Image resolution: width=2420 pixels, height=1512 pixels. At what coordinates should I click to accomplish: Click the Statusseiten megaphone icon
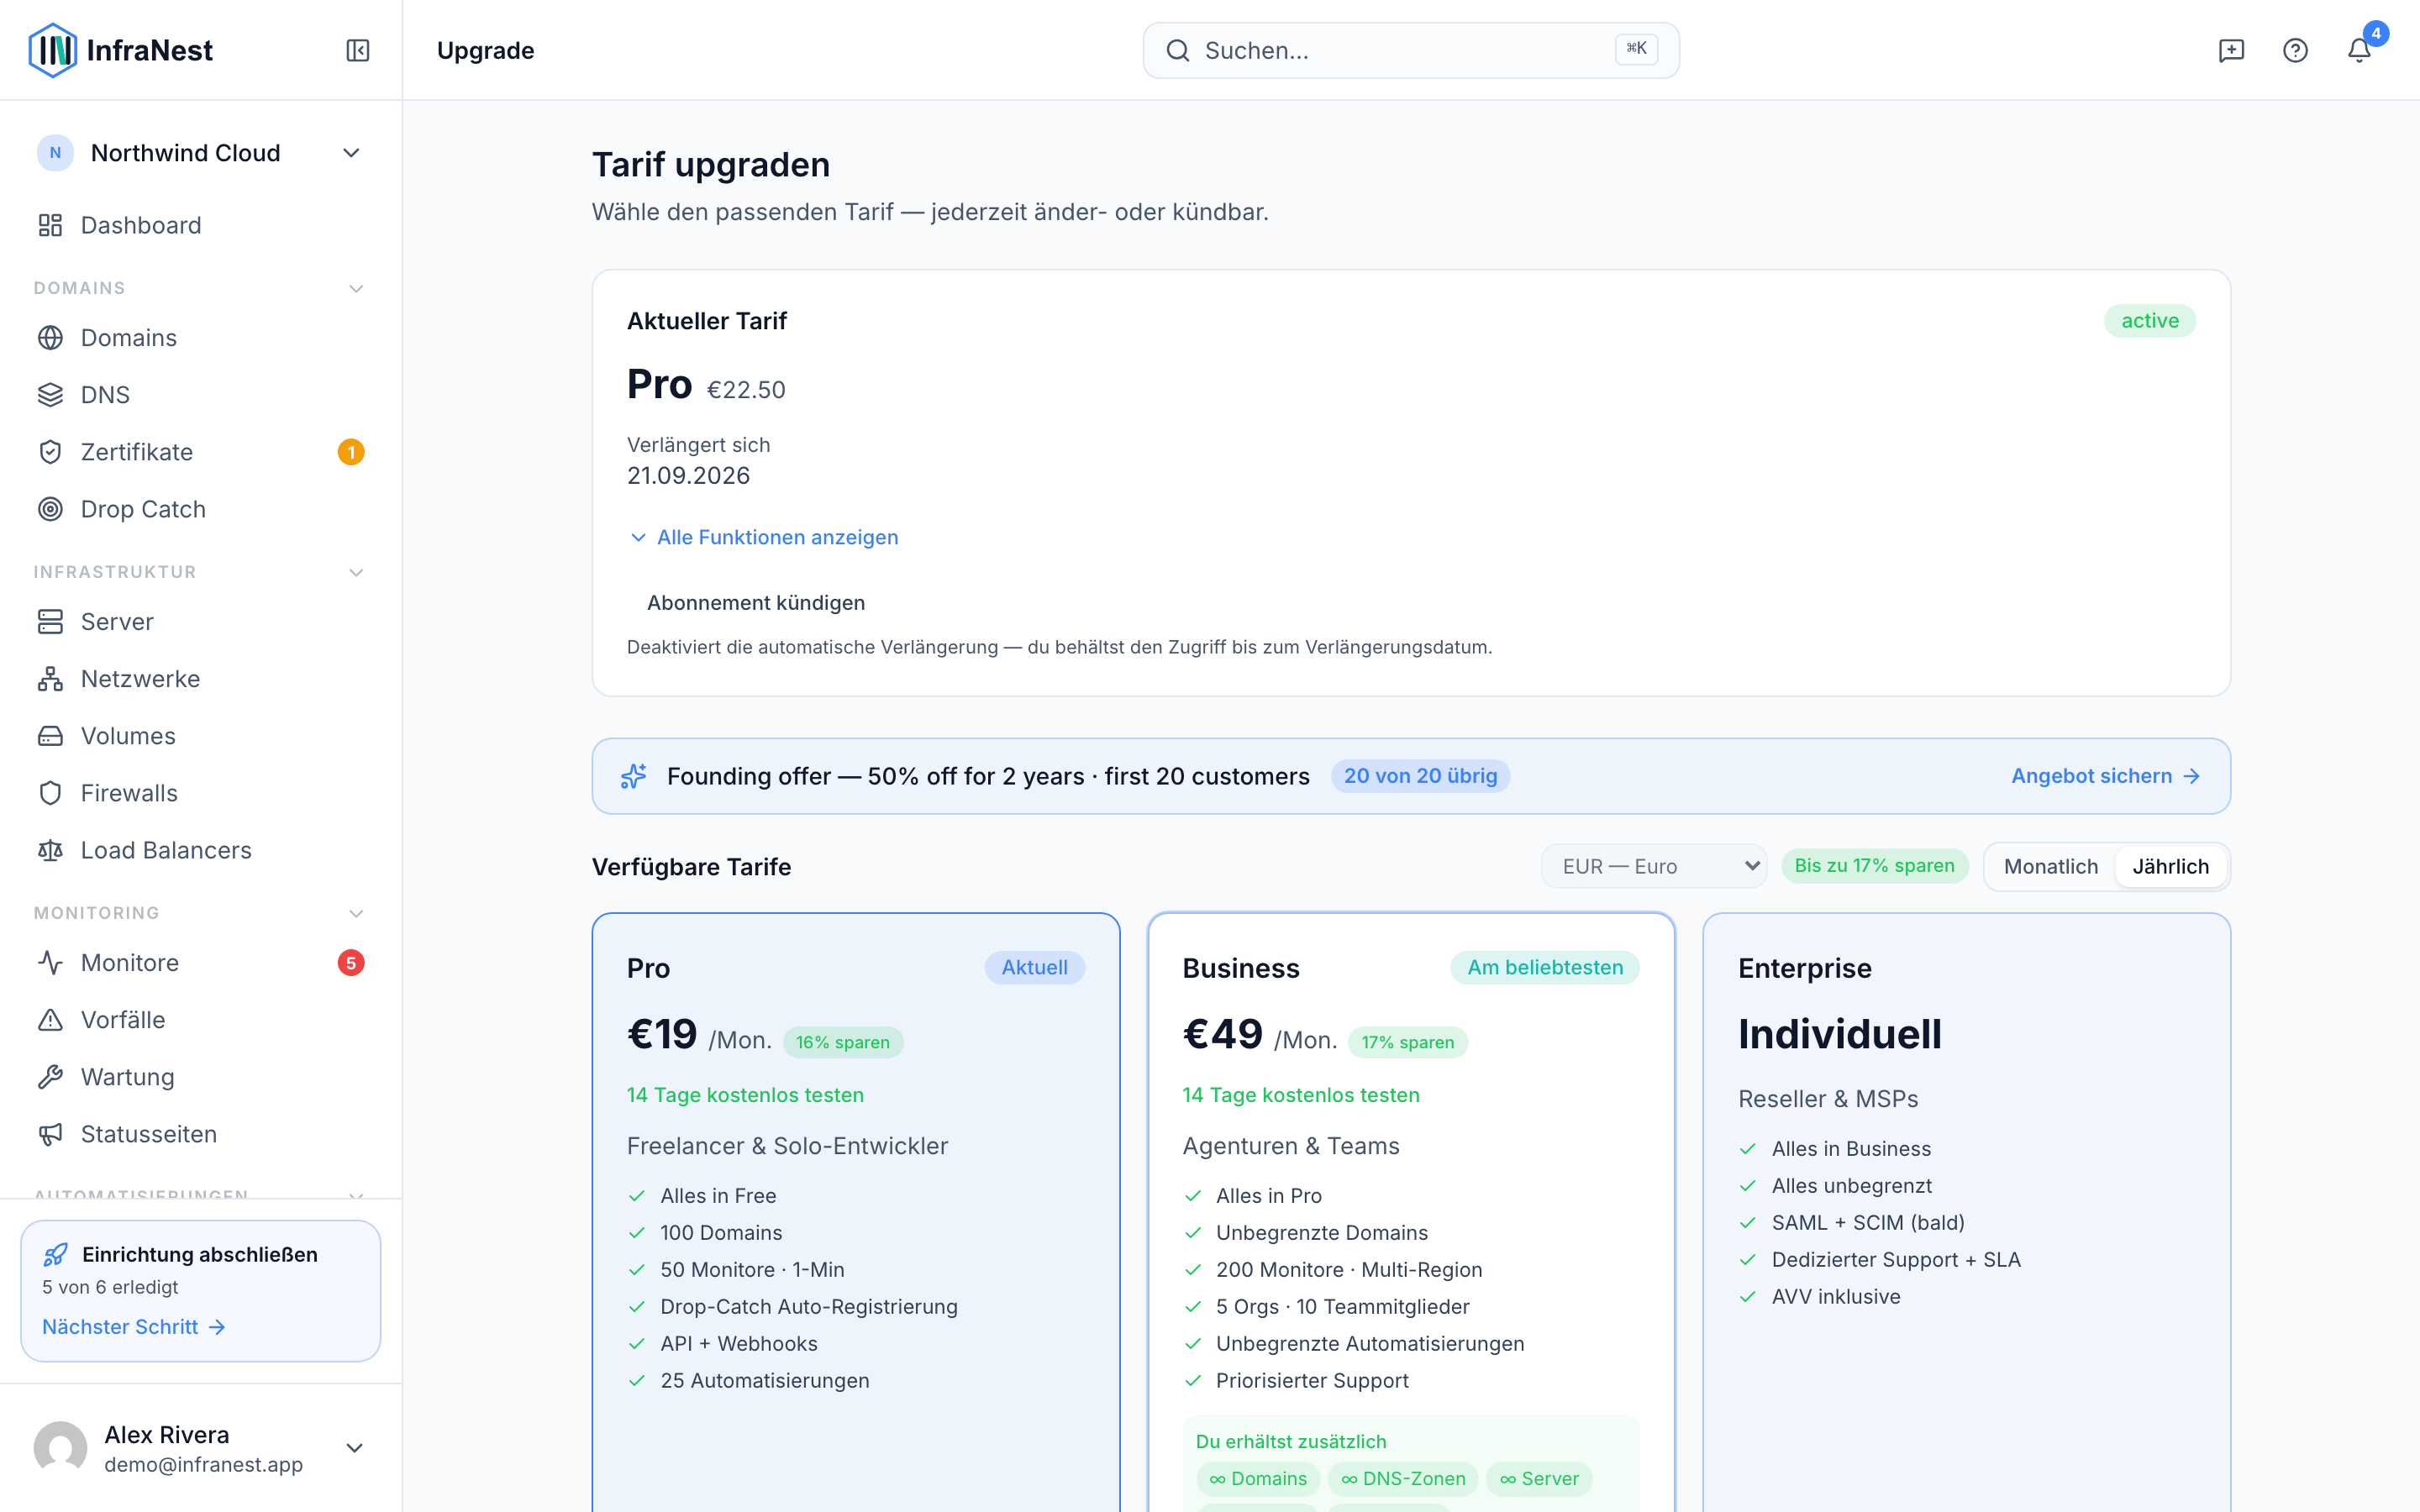point(50,1134)
